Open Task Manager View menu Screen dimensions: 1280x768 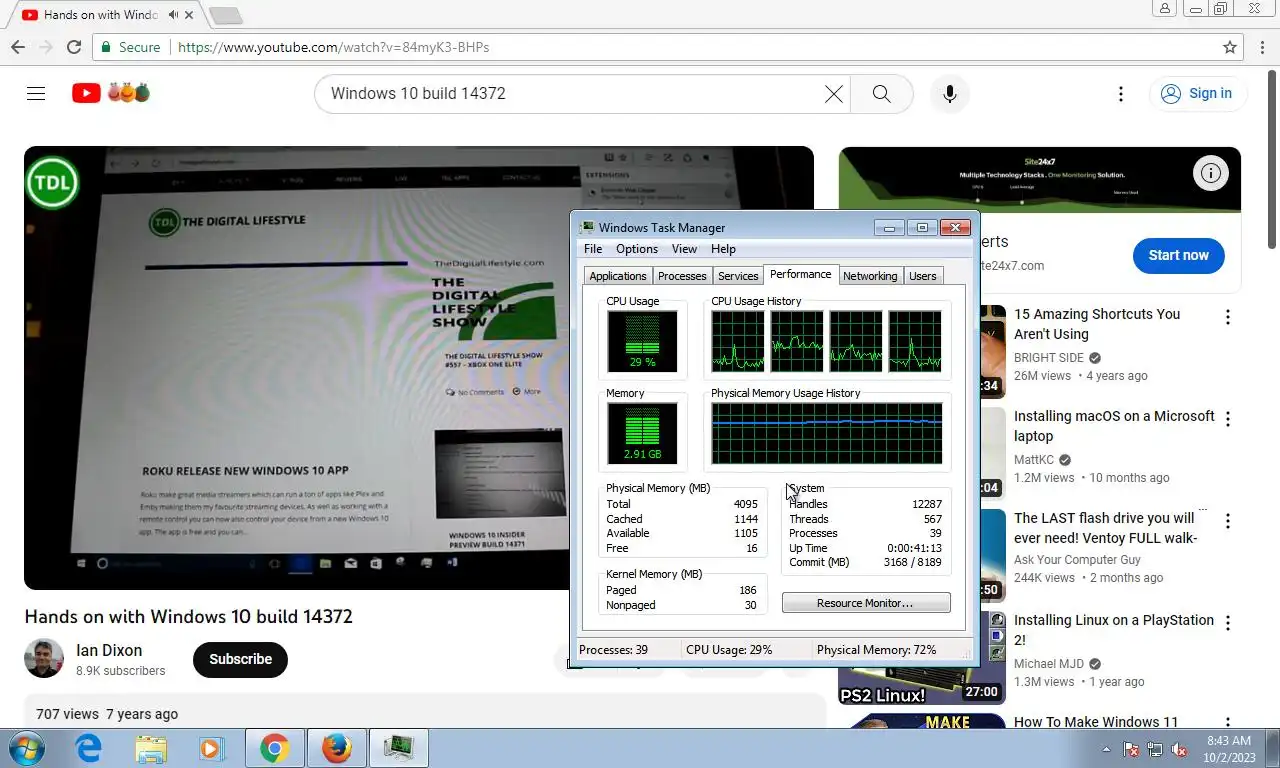coord(684,249)
